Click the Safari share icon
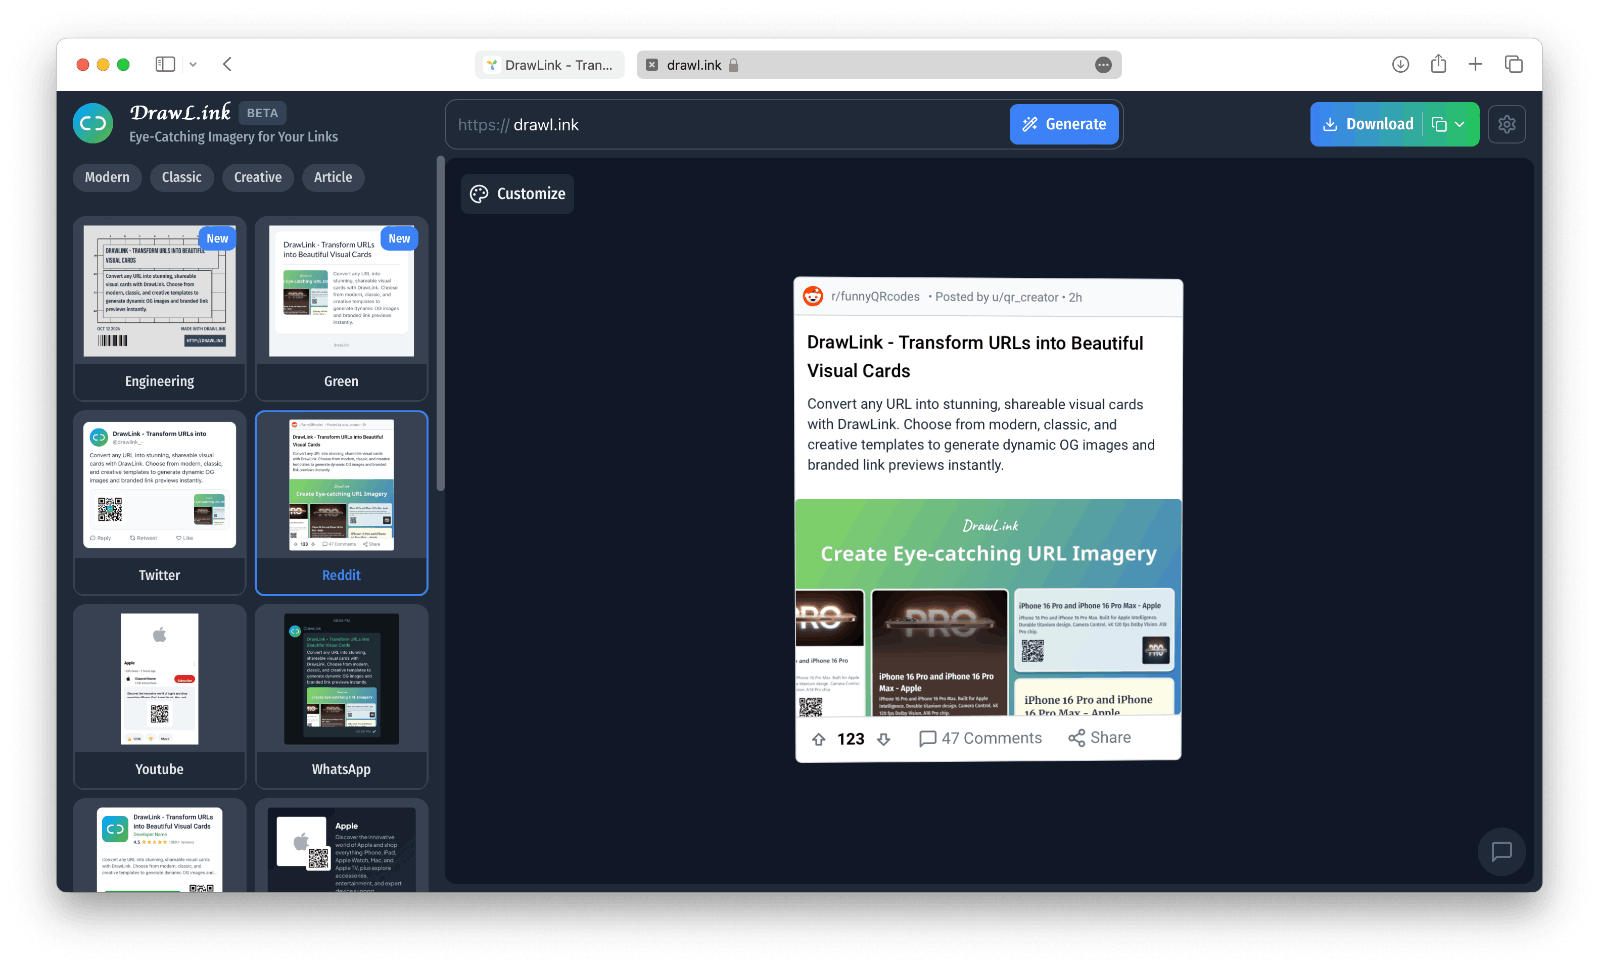This screenshot has width=1599, height=967. pos(1438,64)
